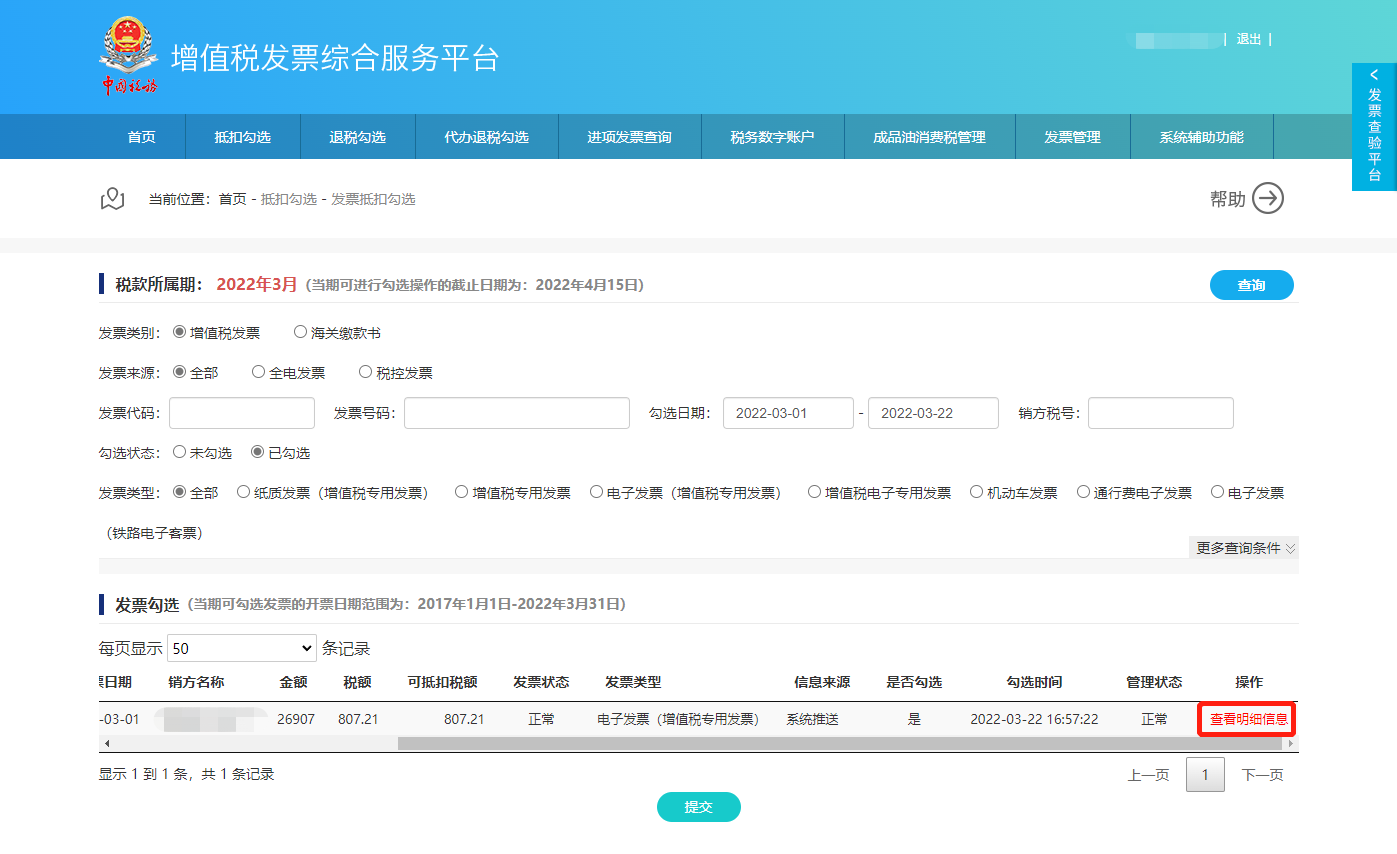Viewport: 1397px width, 854px height.
Task: Focus the 发票号码 input field
Action: 517,413
